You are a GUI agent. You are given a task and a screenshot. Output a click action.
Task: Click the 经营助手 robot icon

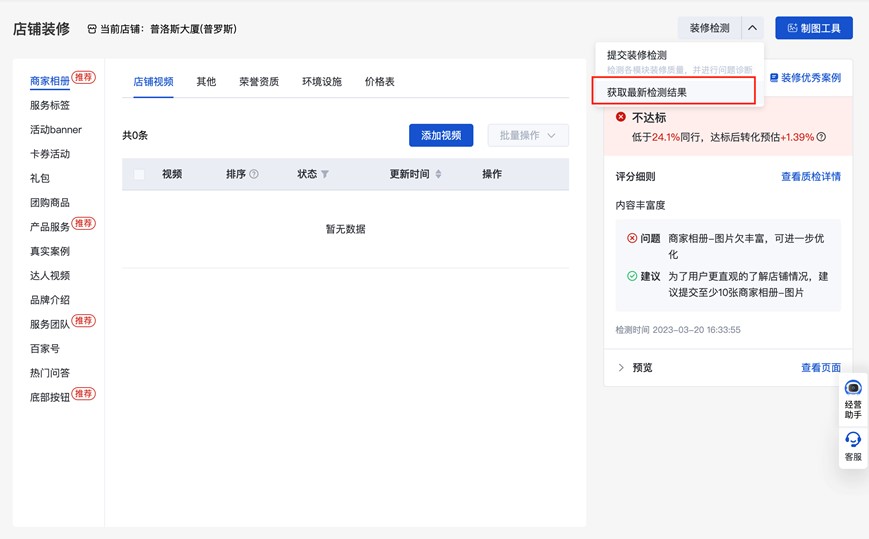(x=853, y=388)
